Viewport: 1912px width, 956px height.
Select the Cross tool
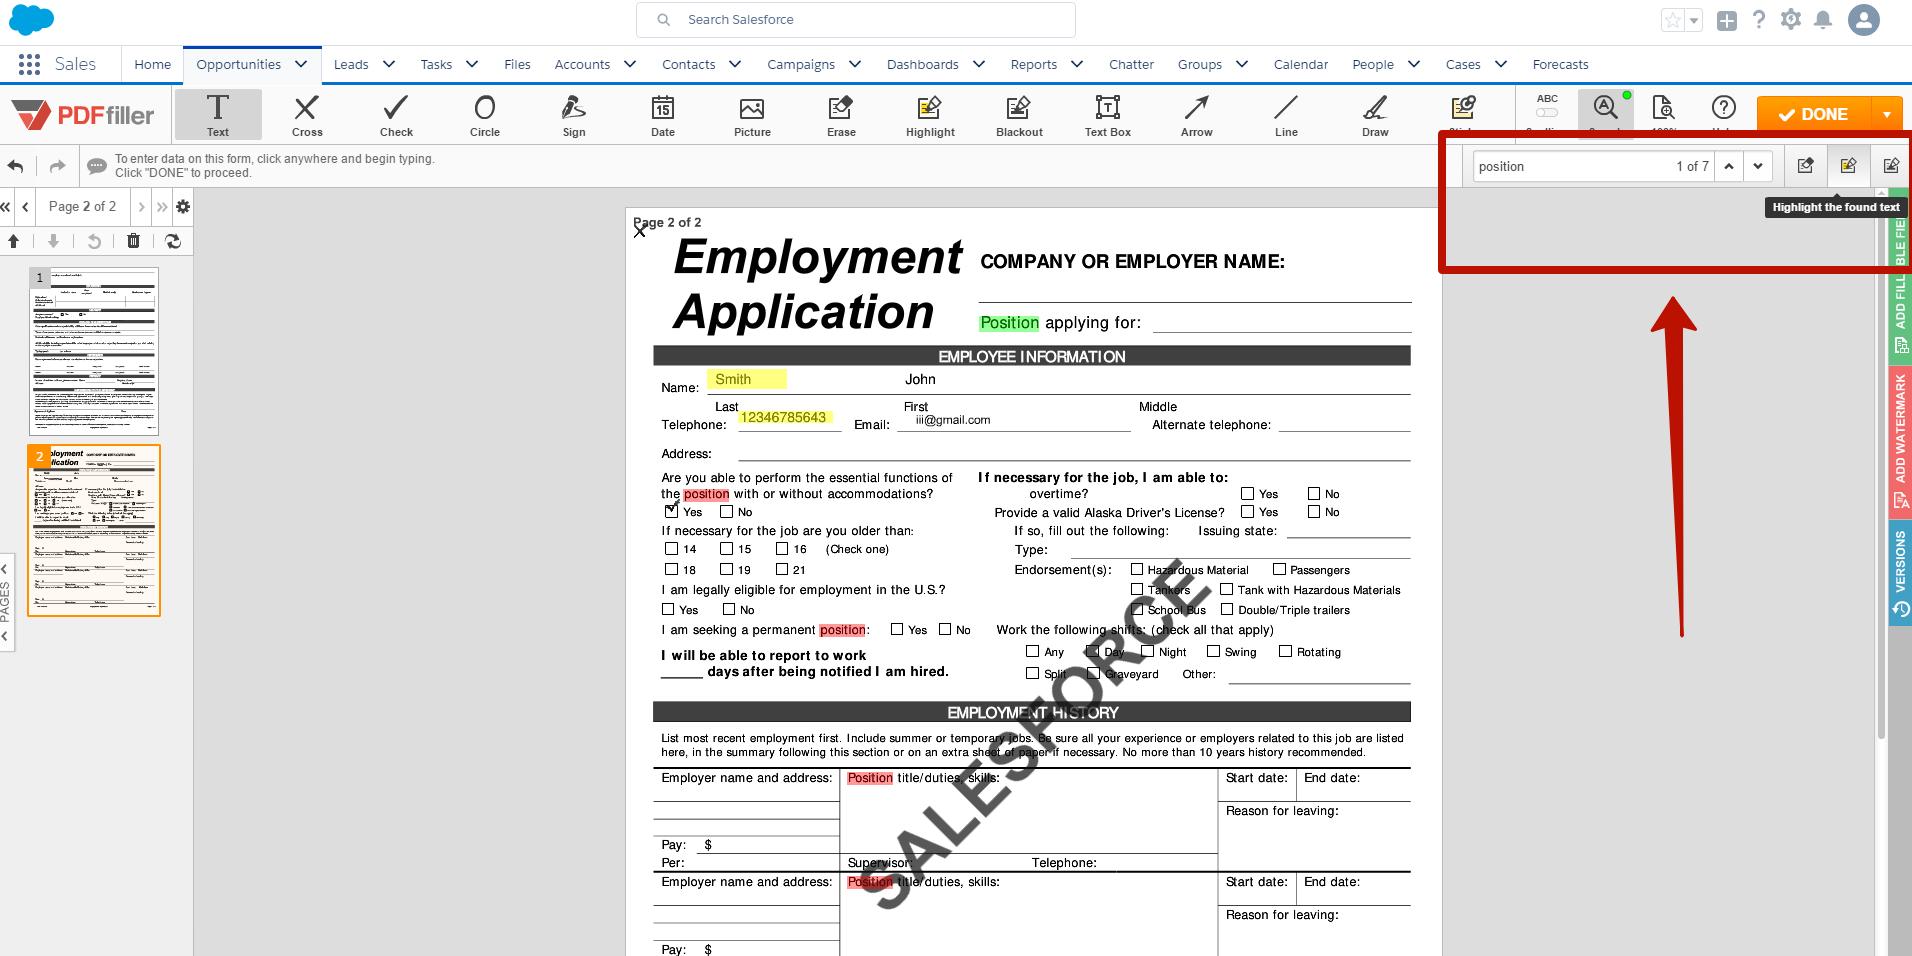(x=307, y=114)
